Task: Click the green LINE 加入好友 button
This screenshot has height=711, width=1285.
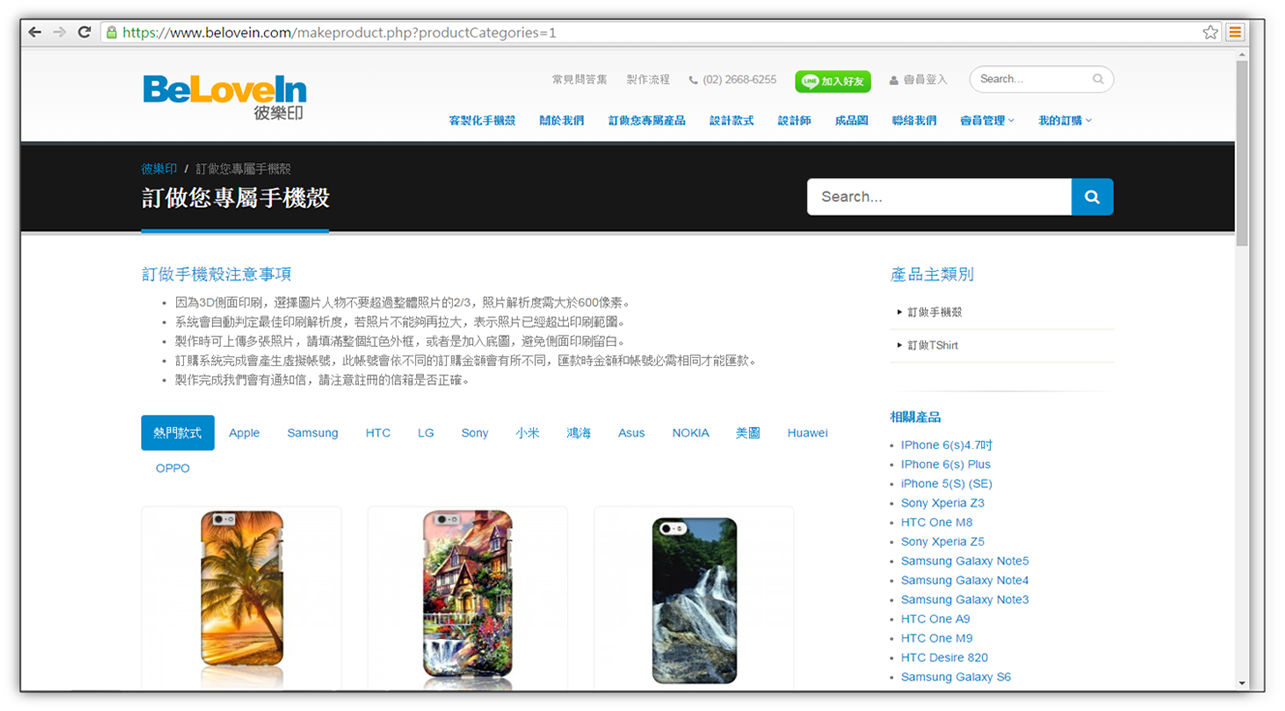Action: (833, 81)
